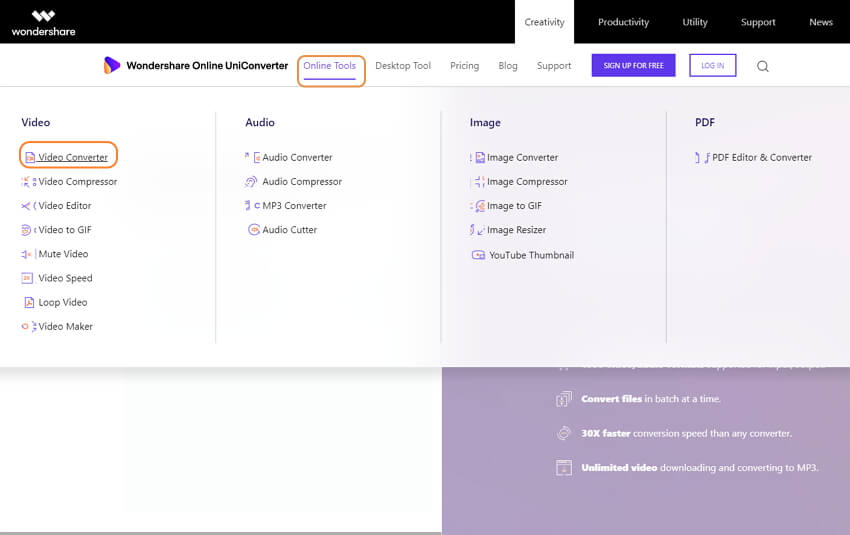Open the Image Resizer link
Viewport: 850px width, 535px height.
click(516, 230)
